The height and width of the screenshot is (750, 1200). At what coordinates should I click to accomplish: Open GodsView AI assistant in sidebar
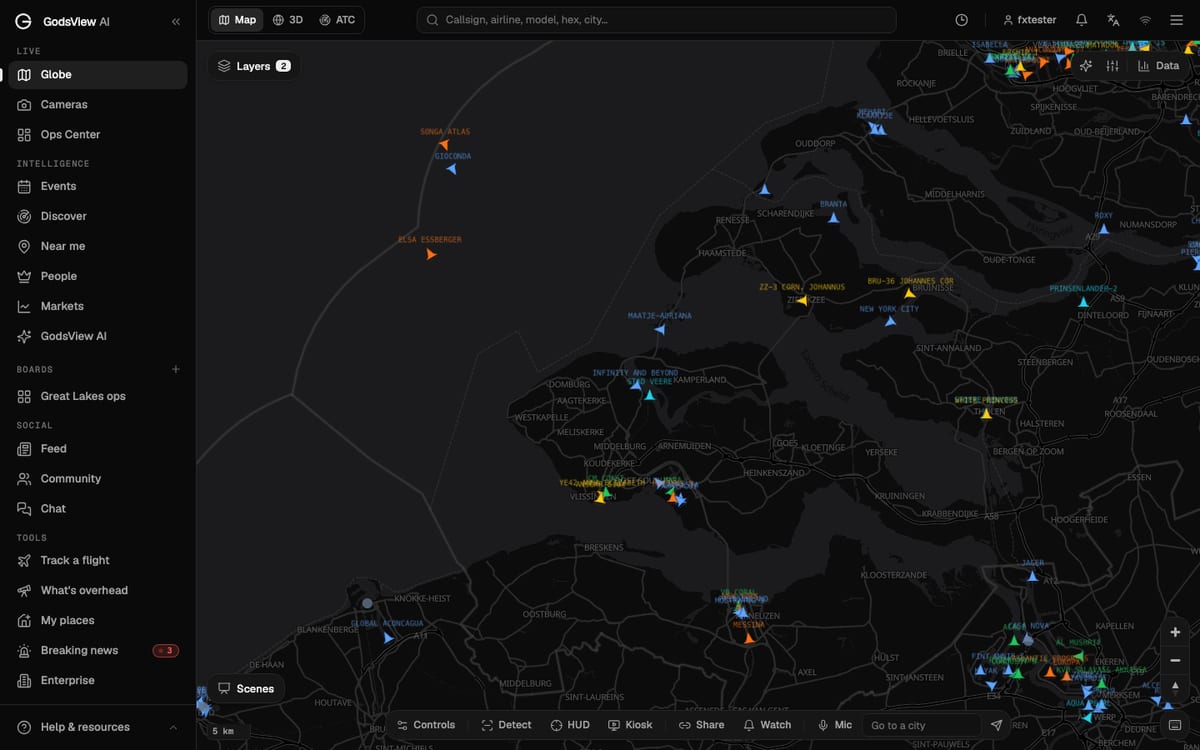98,336
